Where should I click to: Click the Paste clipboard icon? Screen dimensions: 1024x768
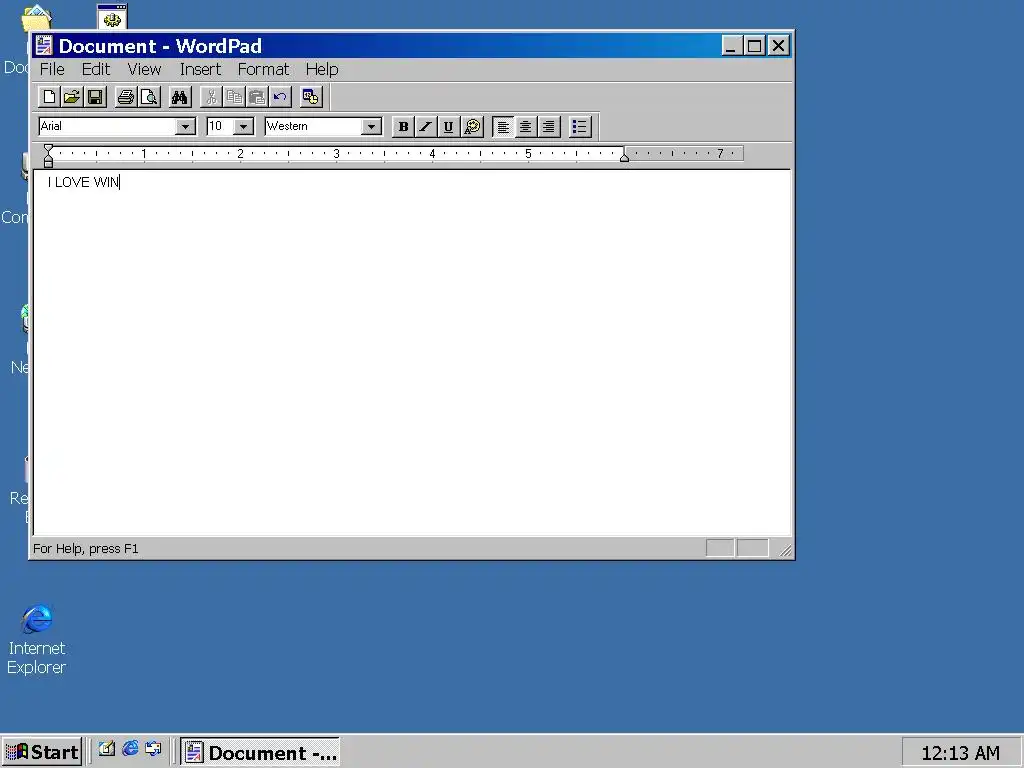tap(257, 97)
